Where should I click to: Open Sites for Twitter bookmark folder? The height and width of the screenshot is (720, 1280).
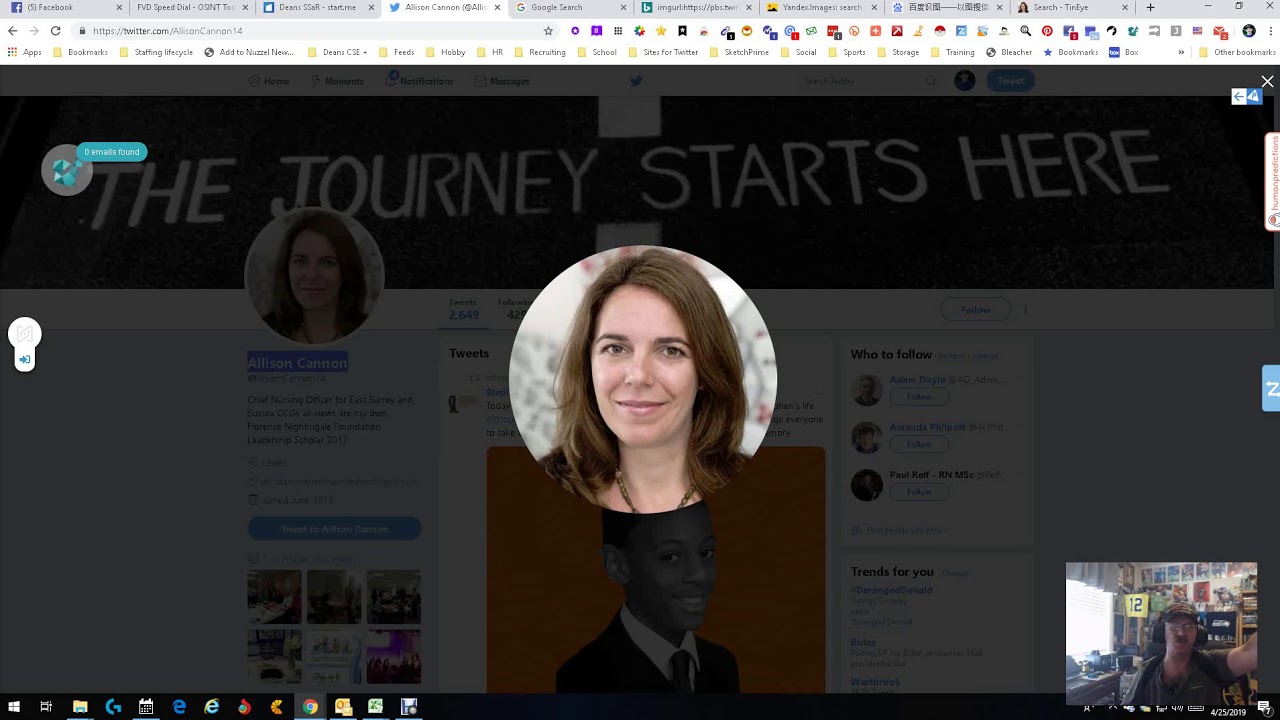pos(663,52)
